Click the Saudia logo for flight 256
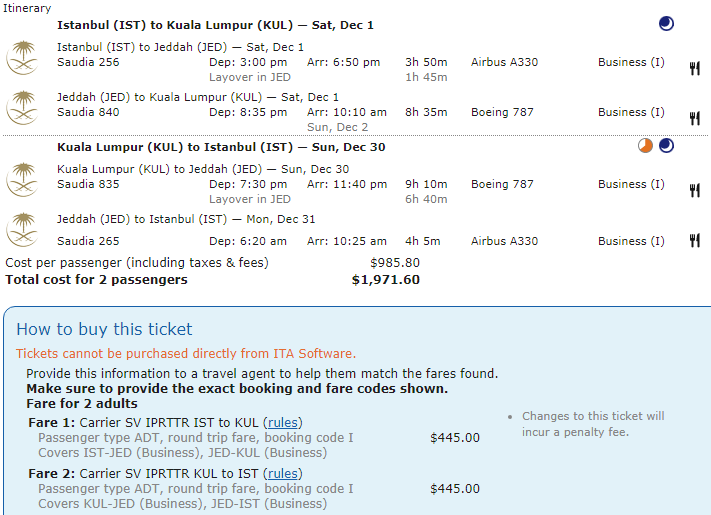This screenshot has height=515, width=711. pyautogui.click(x=21, y=57)
